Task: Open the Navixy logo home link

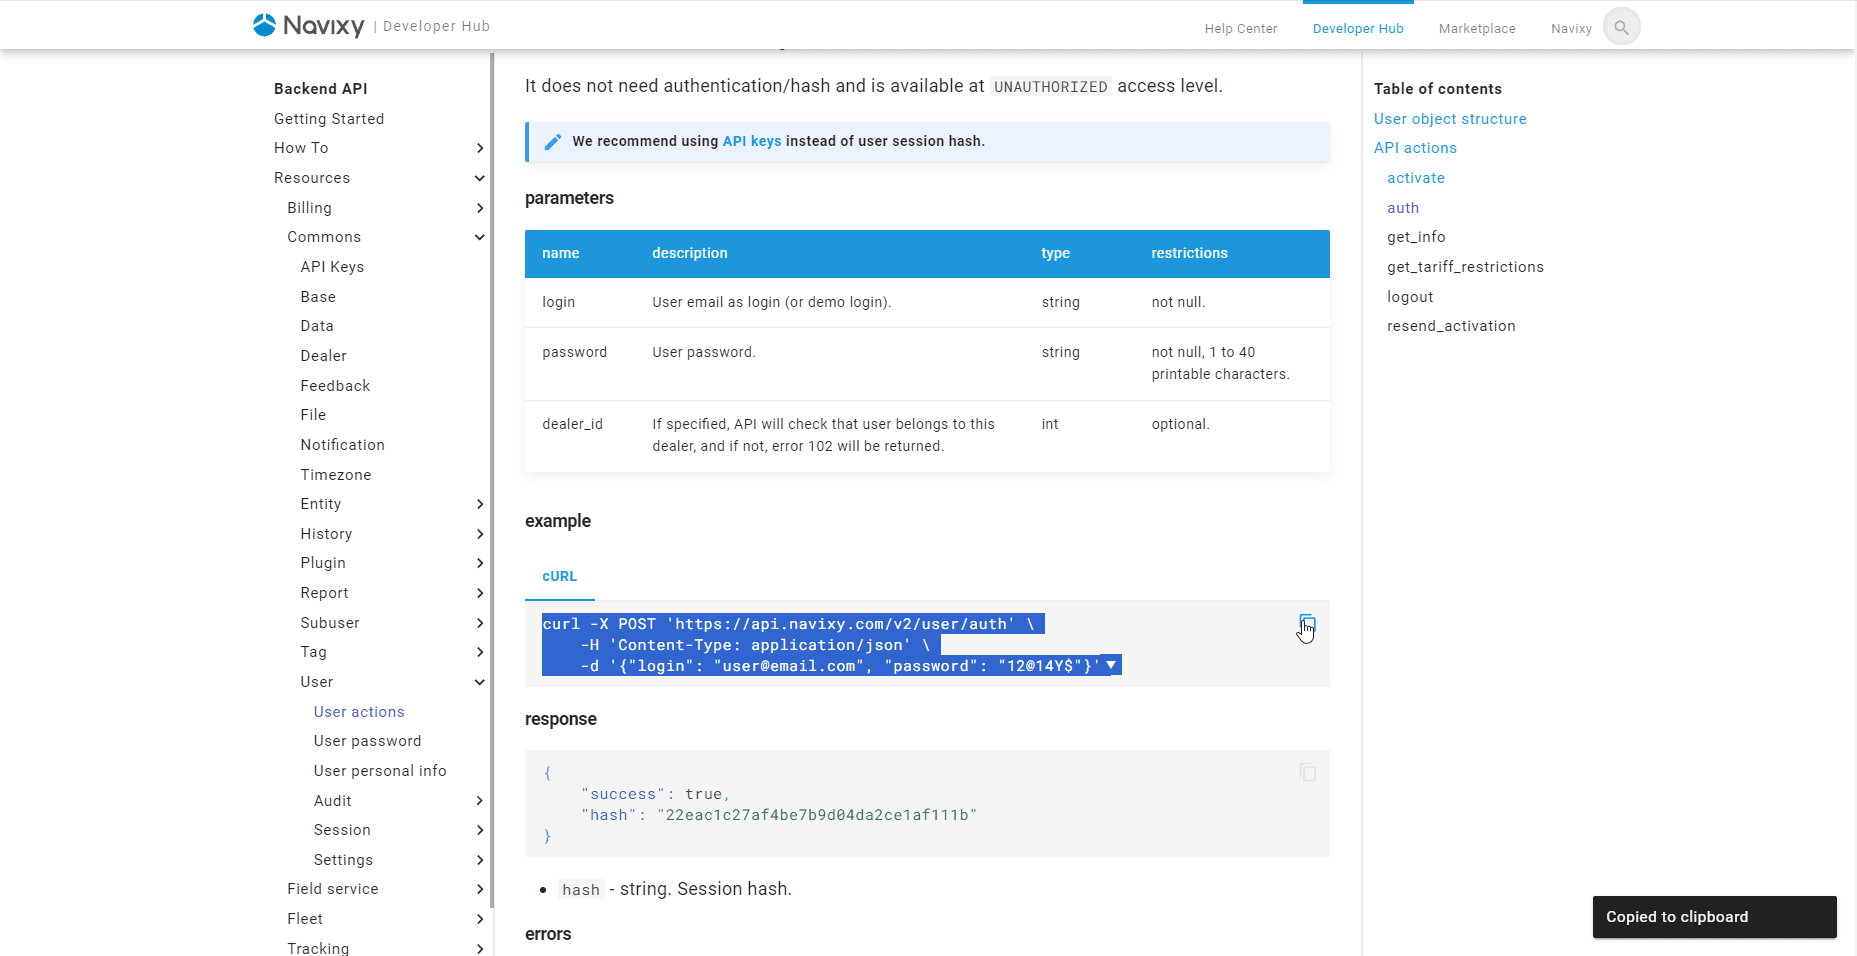Action: coord(308,25)
